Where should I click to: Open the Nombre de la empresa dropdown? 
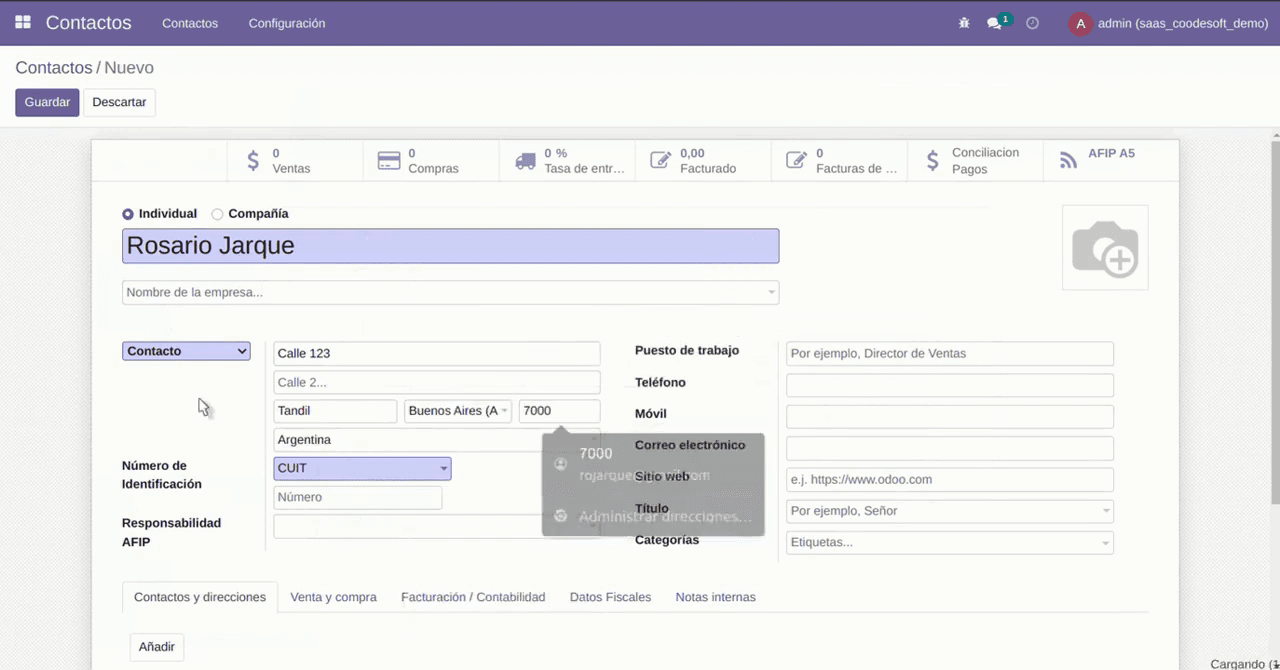450,292
